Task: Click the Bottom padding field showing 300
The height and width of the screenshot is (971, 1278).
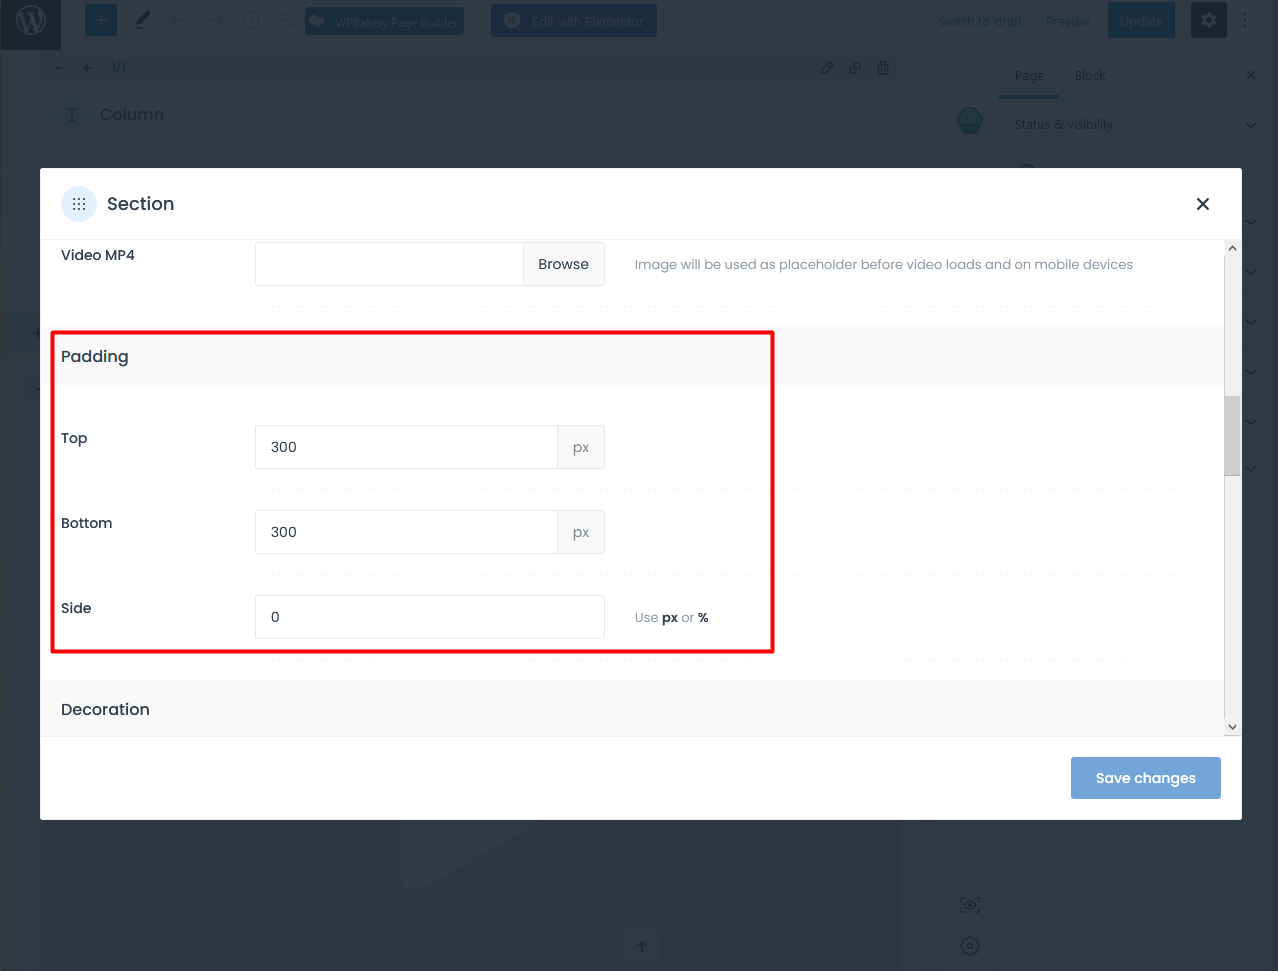Action: (x=406, y=532)
